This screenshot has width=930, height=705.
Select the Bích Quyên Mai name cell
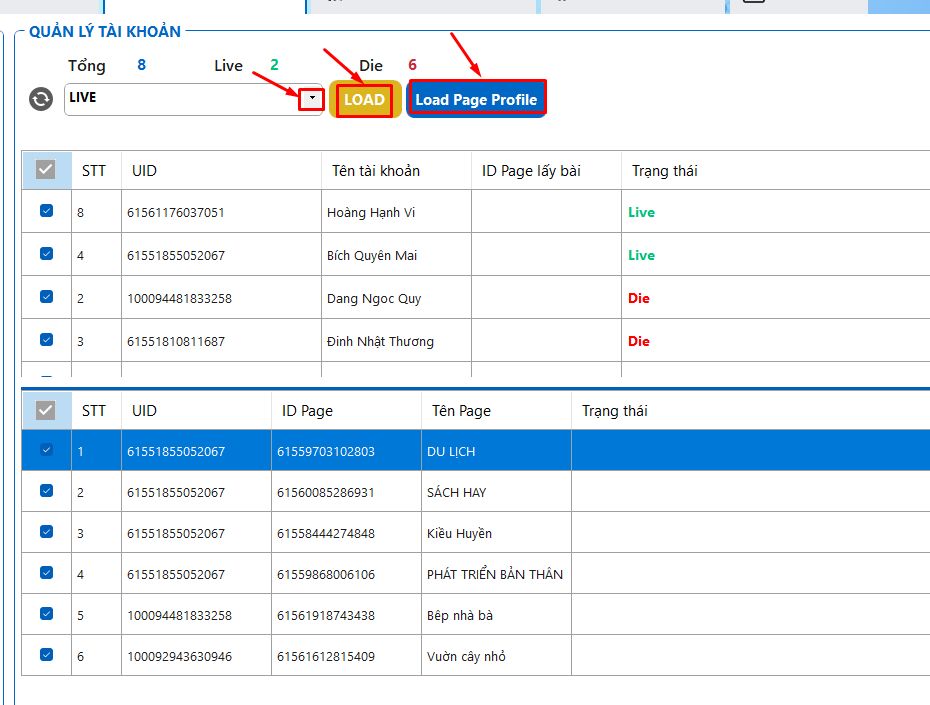click(x=396, y=255)
